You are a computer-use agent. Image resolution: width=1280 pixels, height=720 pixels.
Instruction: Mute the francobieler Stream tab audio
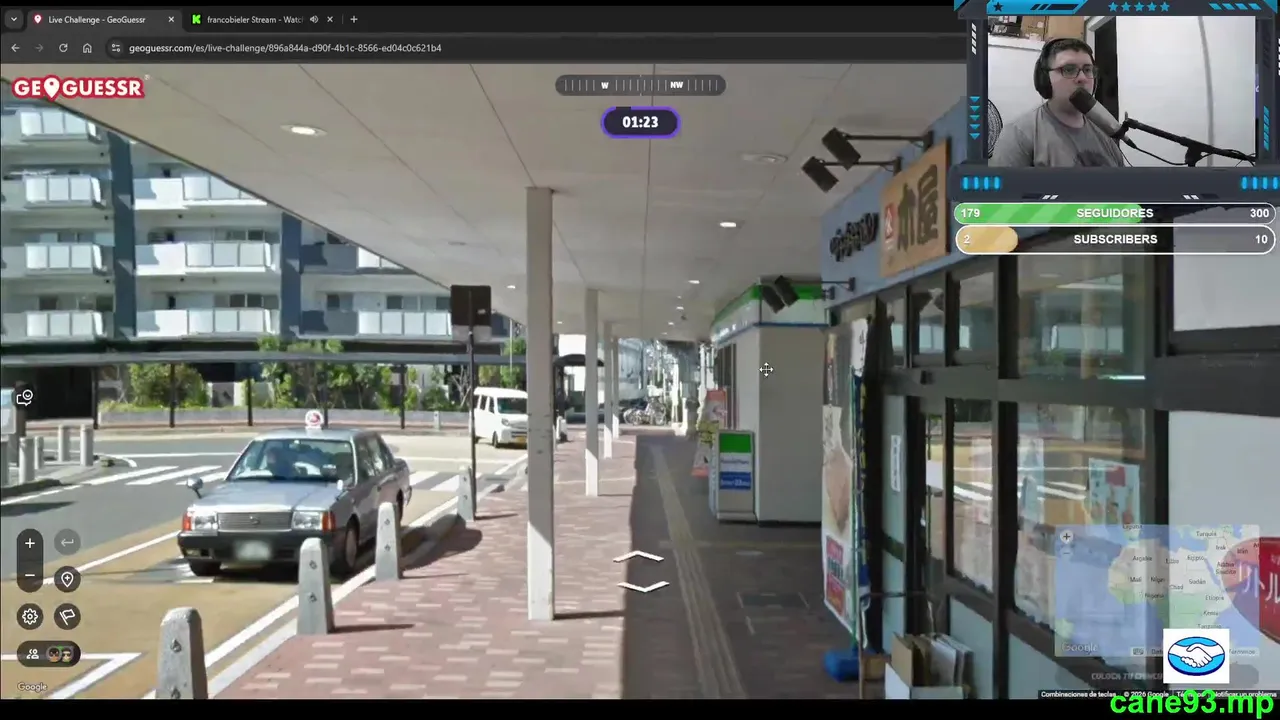(x=314, y=19)
